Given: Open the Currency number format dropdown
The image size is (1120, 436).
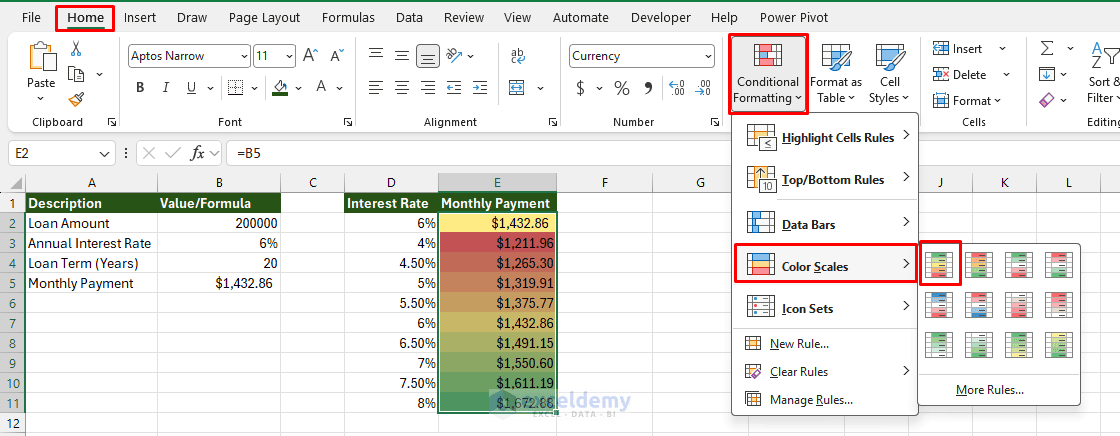Looking at the screenshot, I should point(708,56).
